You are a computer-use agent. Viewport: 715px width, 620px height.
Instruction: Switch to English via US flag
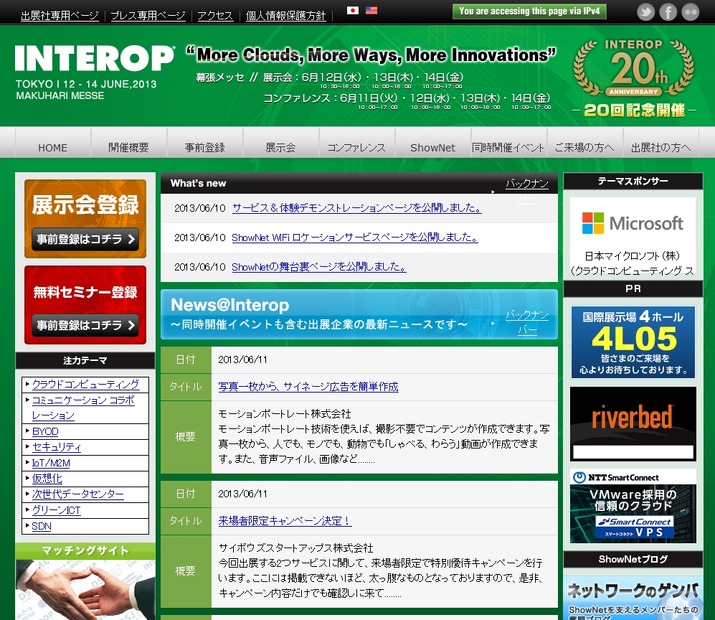(372, 10)
